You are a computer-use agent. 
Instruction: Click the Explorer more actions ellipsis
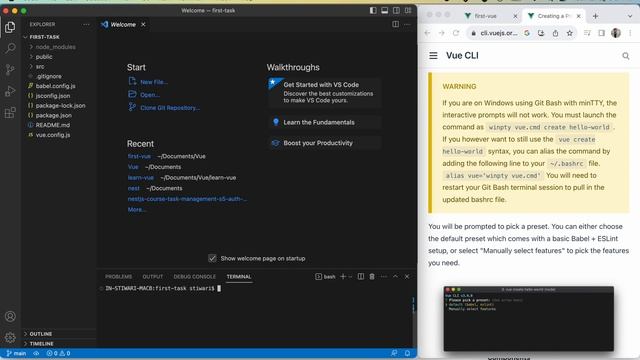coord(86,24)
